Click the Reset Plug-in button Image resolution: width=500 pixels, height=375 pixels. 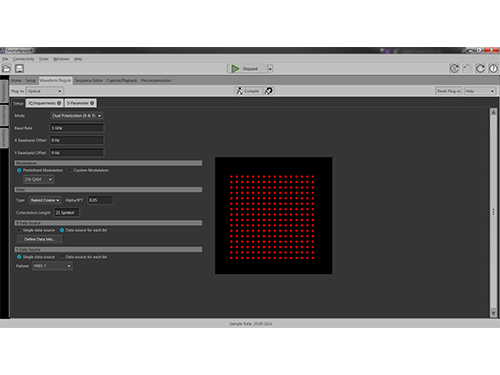pyautogui.click(x=449, y=91)
